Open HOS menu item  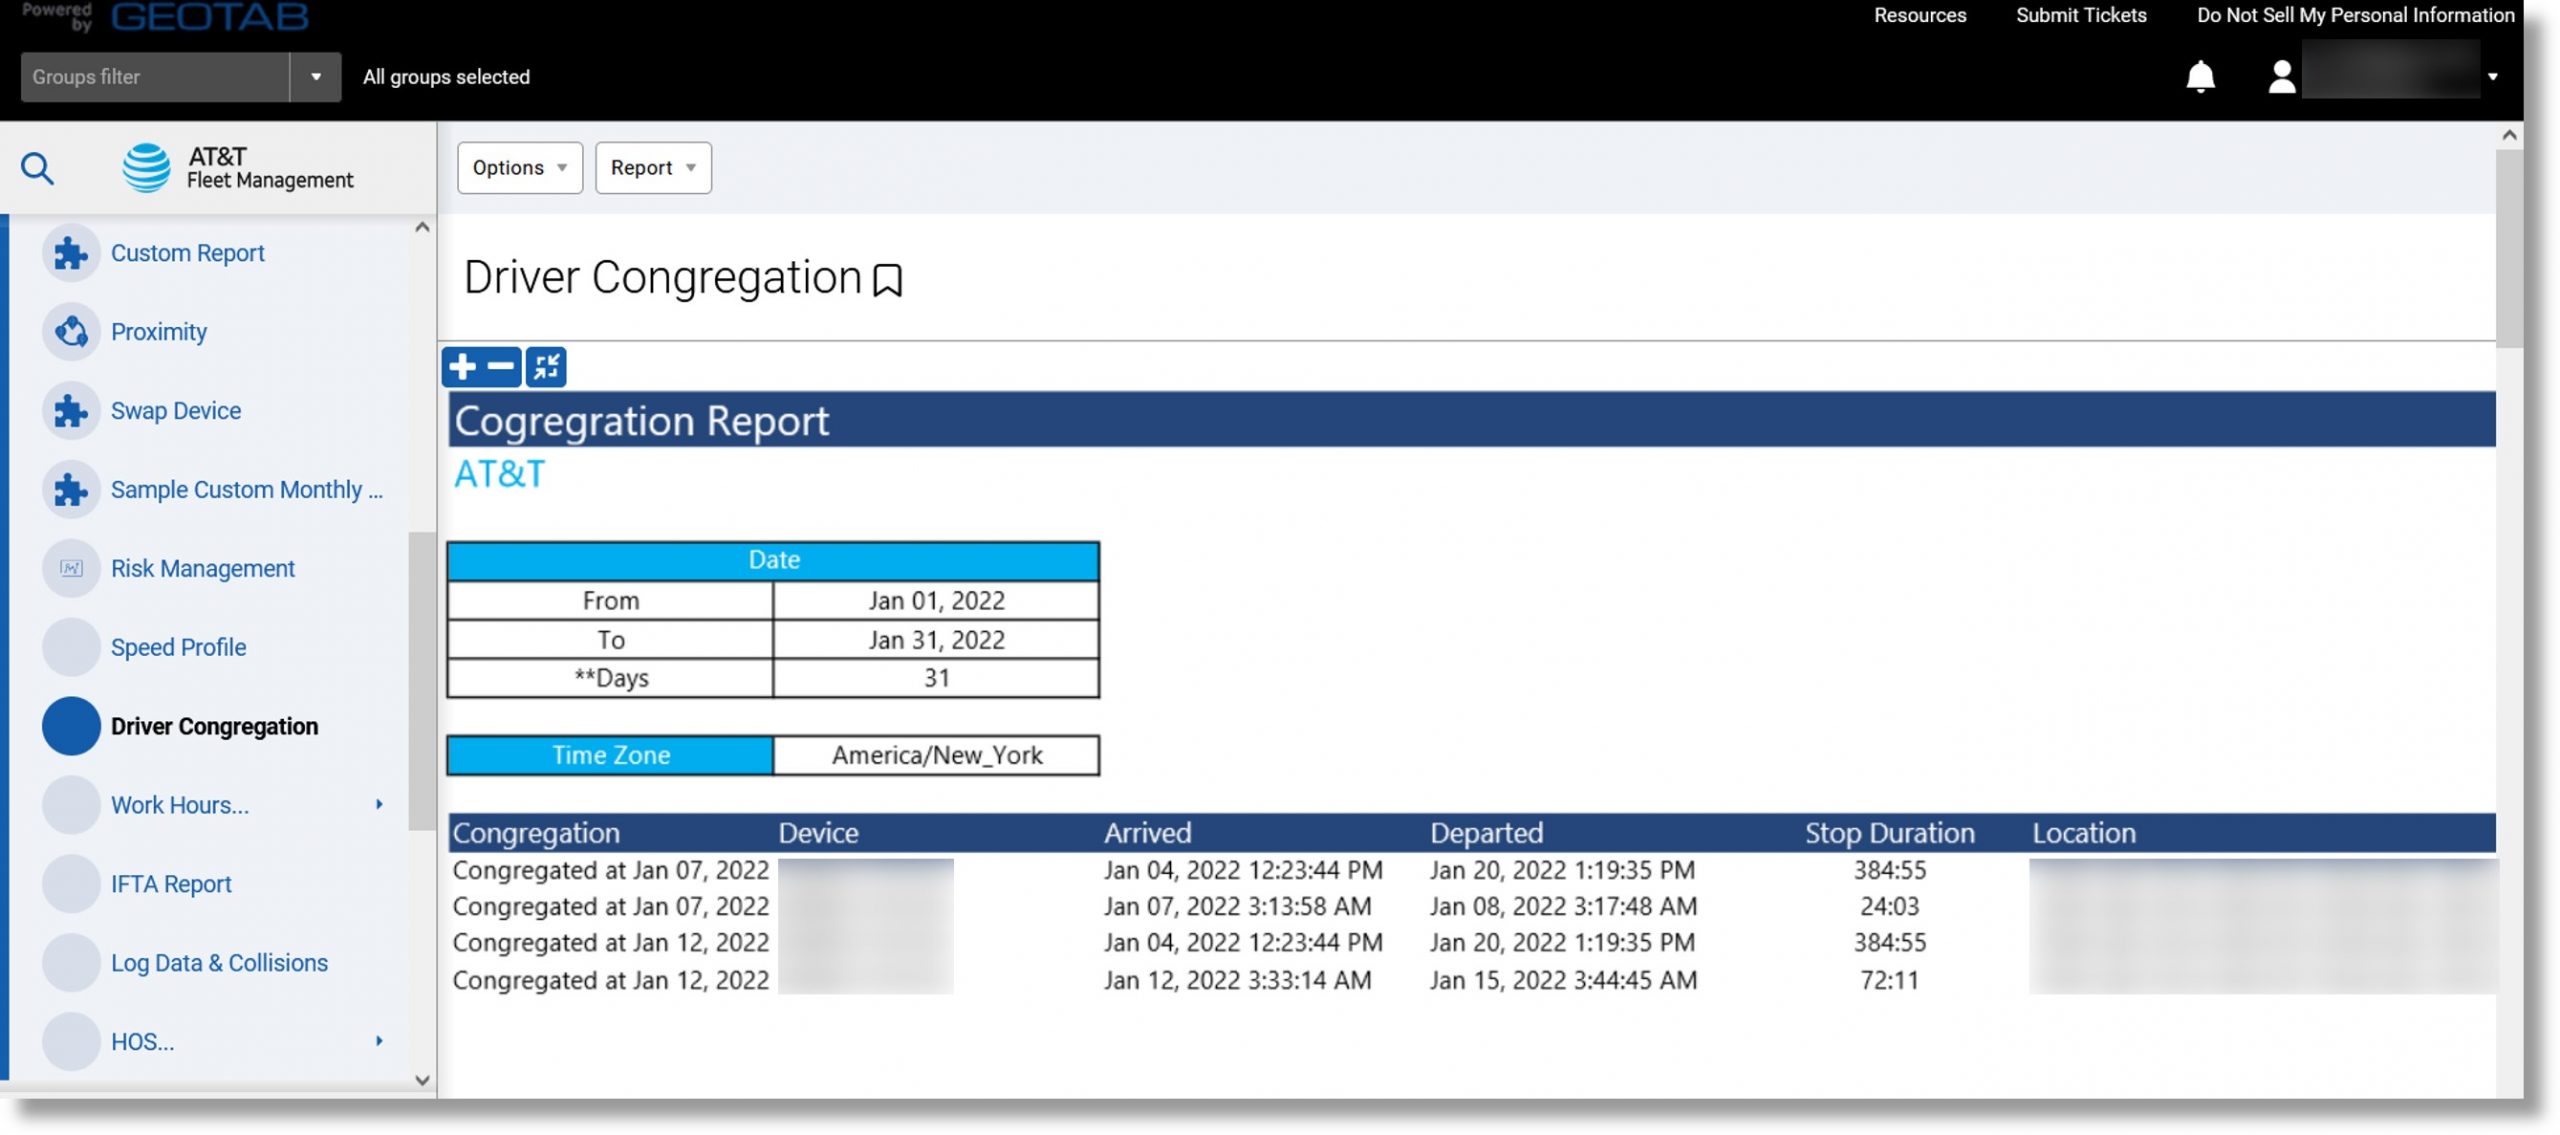pos(142,1043)
